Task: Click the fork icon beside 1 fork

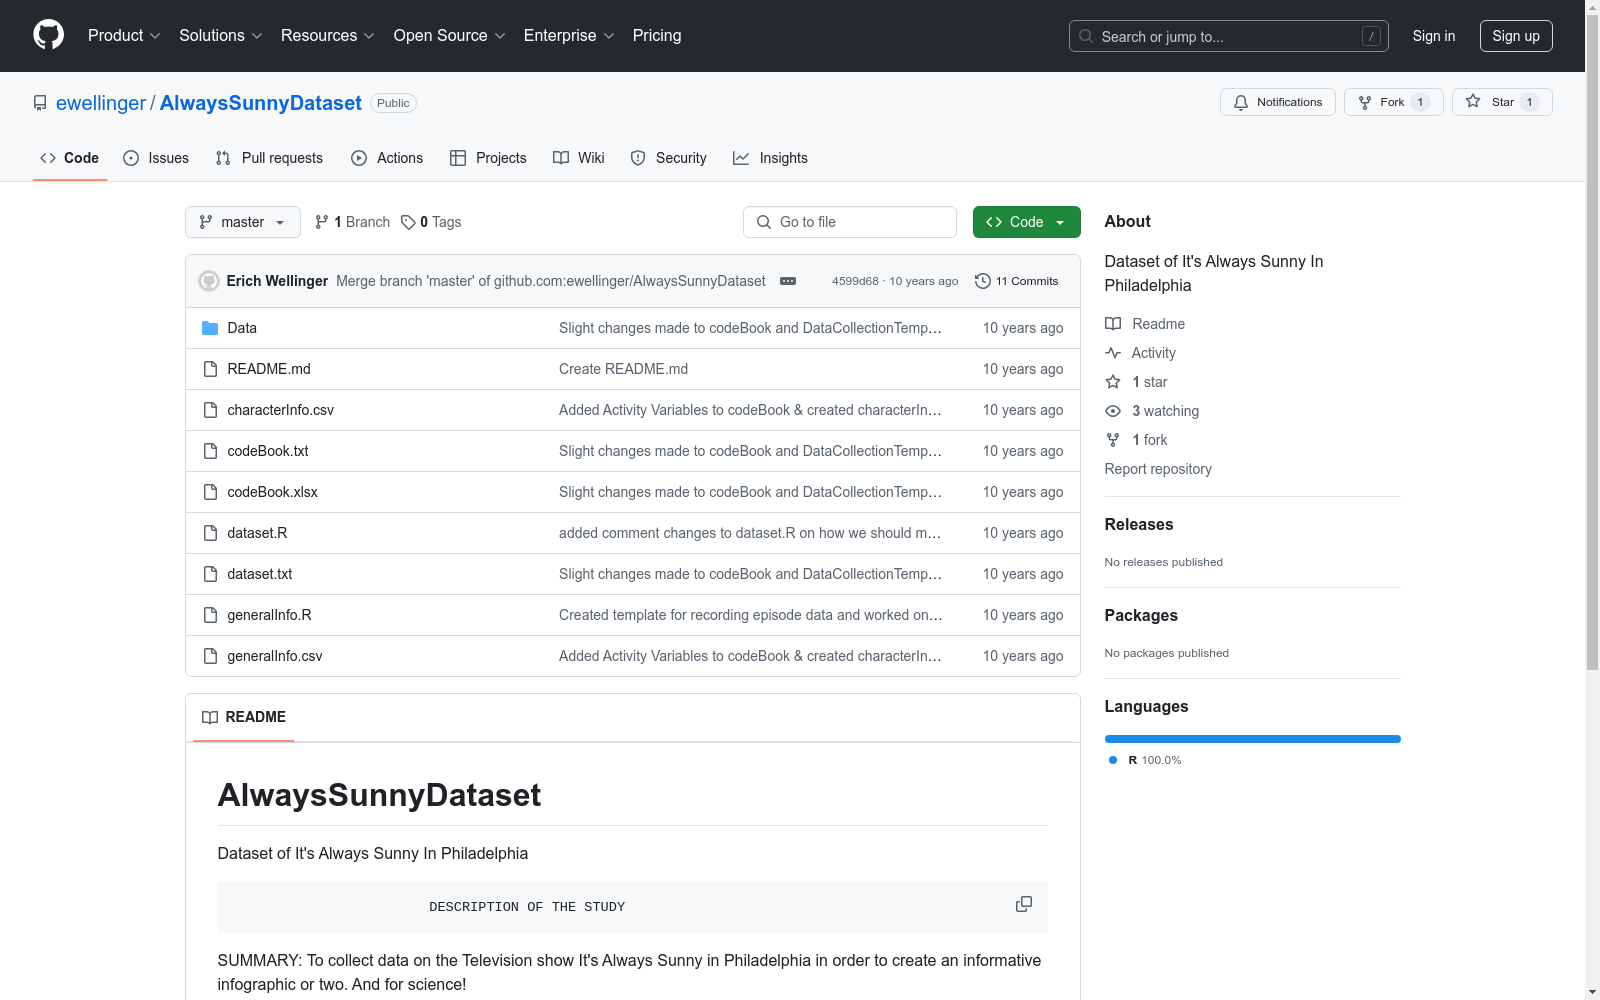Action: click(x=1113, y=440)
